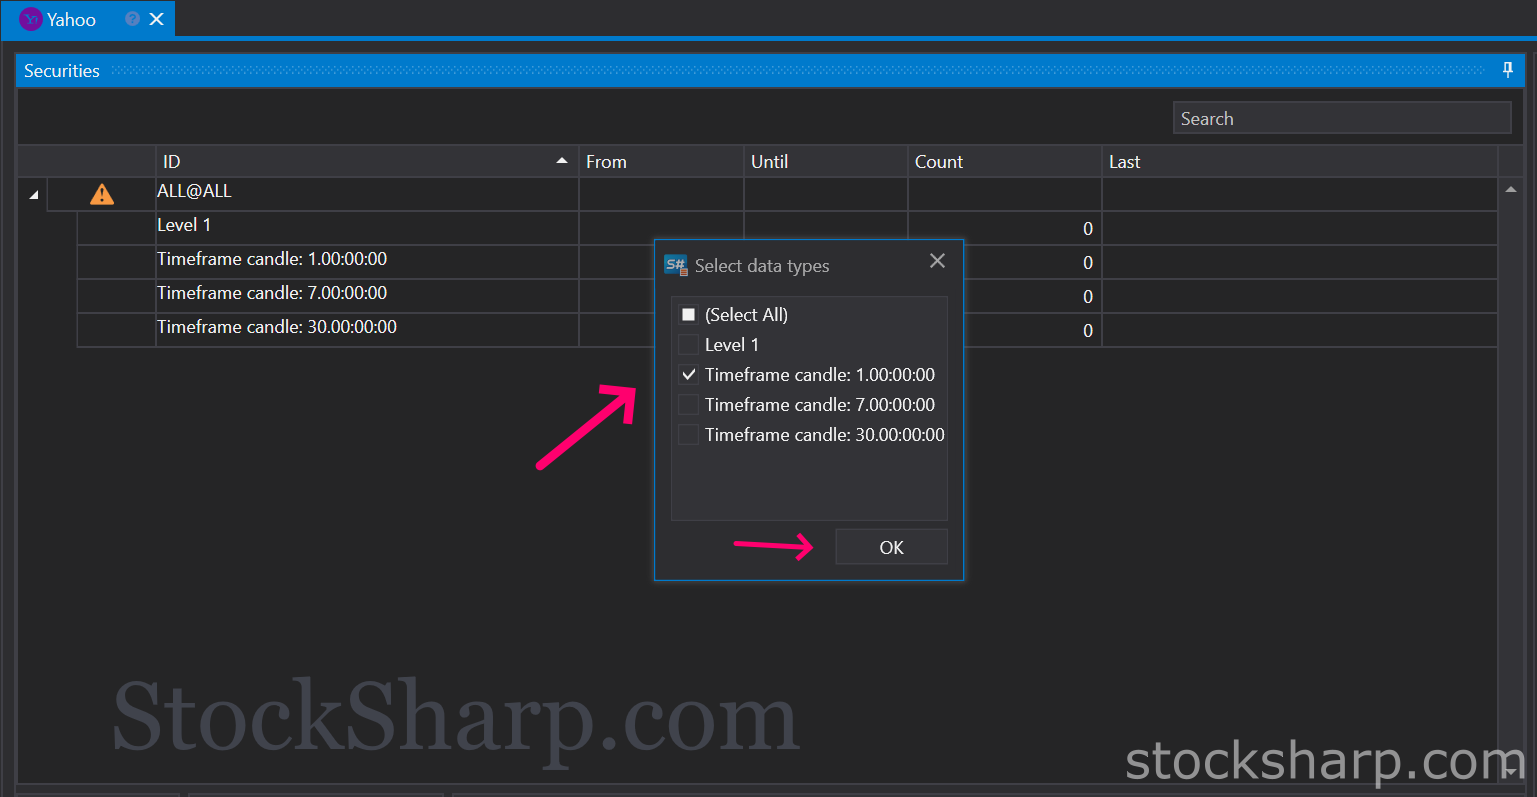Enable the Level 1 checkbox
Viewport: 1537px width, 797px height.
click(688, 345)
